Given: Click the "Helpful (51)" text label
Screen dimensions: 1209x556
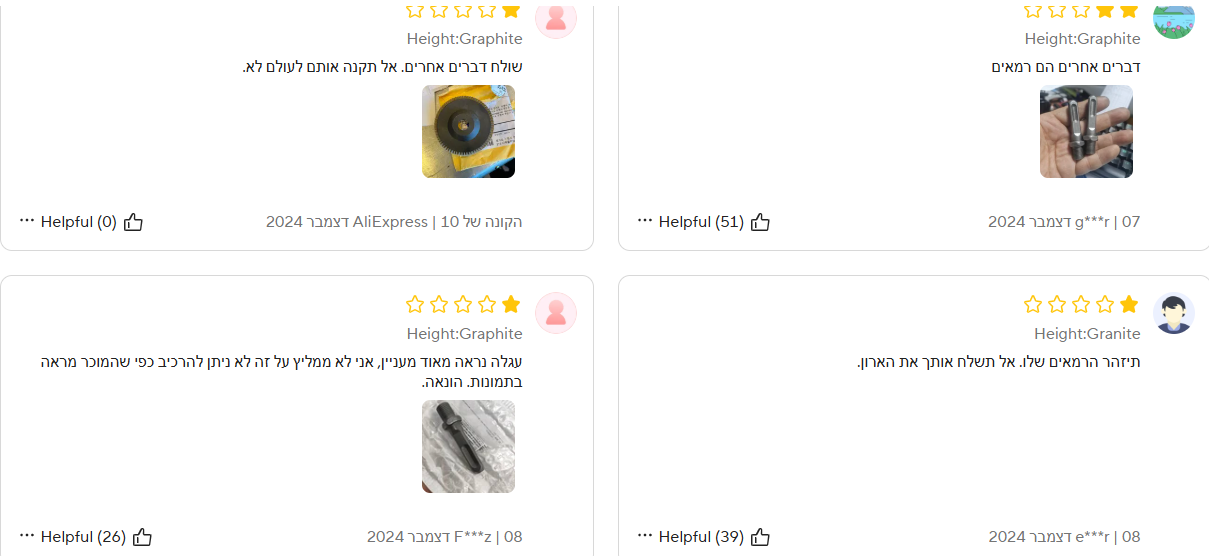Looking at the screenshot, I should pyautogui.click(x=701, y=222).
